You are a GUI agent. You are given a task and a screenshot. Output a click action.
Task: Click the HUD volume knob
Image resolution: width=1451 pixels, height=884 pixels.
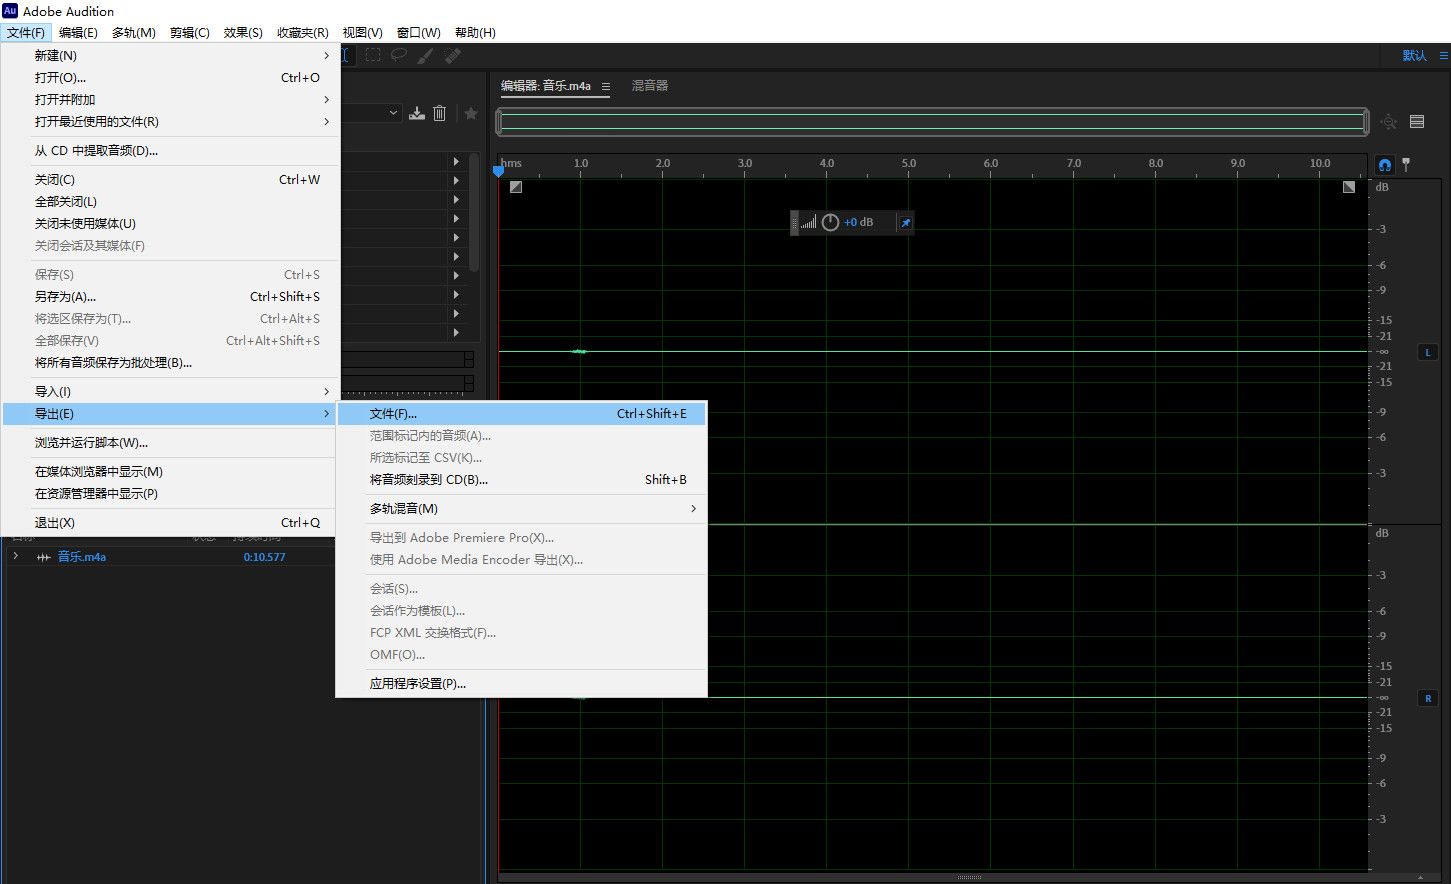[830, 222]
